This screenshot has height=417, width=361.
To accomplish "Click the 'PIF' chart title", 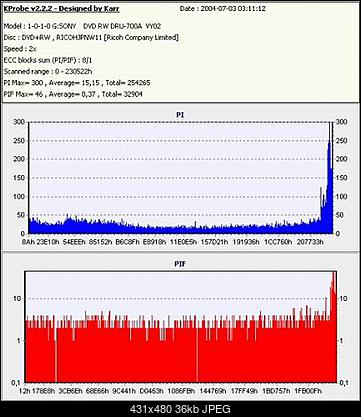I will (180, 264).
